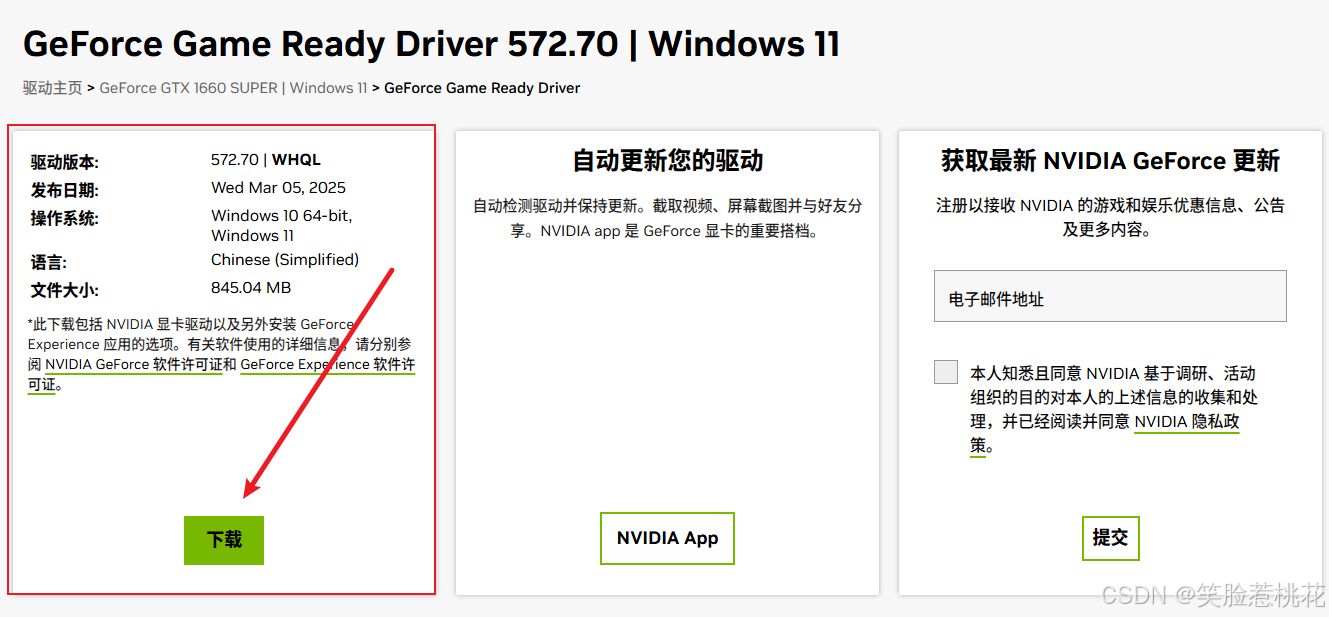The height and width of the screenshot is (617, 1329).
Task: Select language value Chinese (Simplified)
Action: [x=285, y=260]
